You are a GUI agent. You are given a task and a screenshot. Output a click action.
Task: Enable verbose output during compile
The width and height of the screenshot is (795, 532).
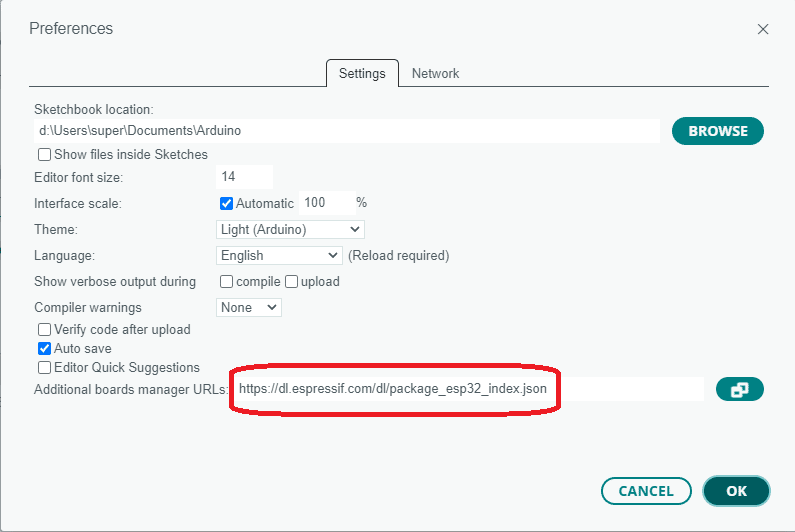point(226,281)
